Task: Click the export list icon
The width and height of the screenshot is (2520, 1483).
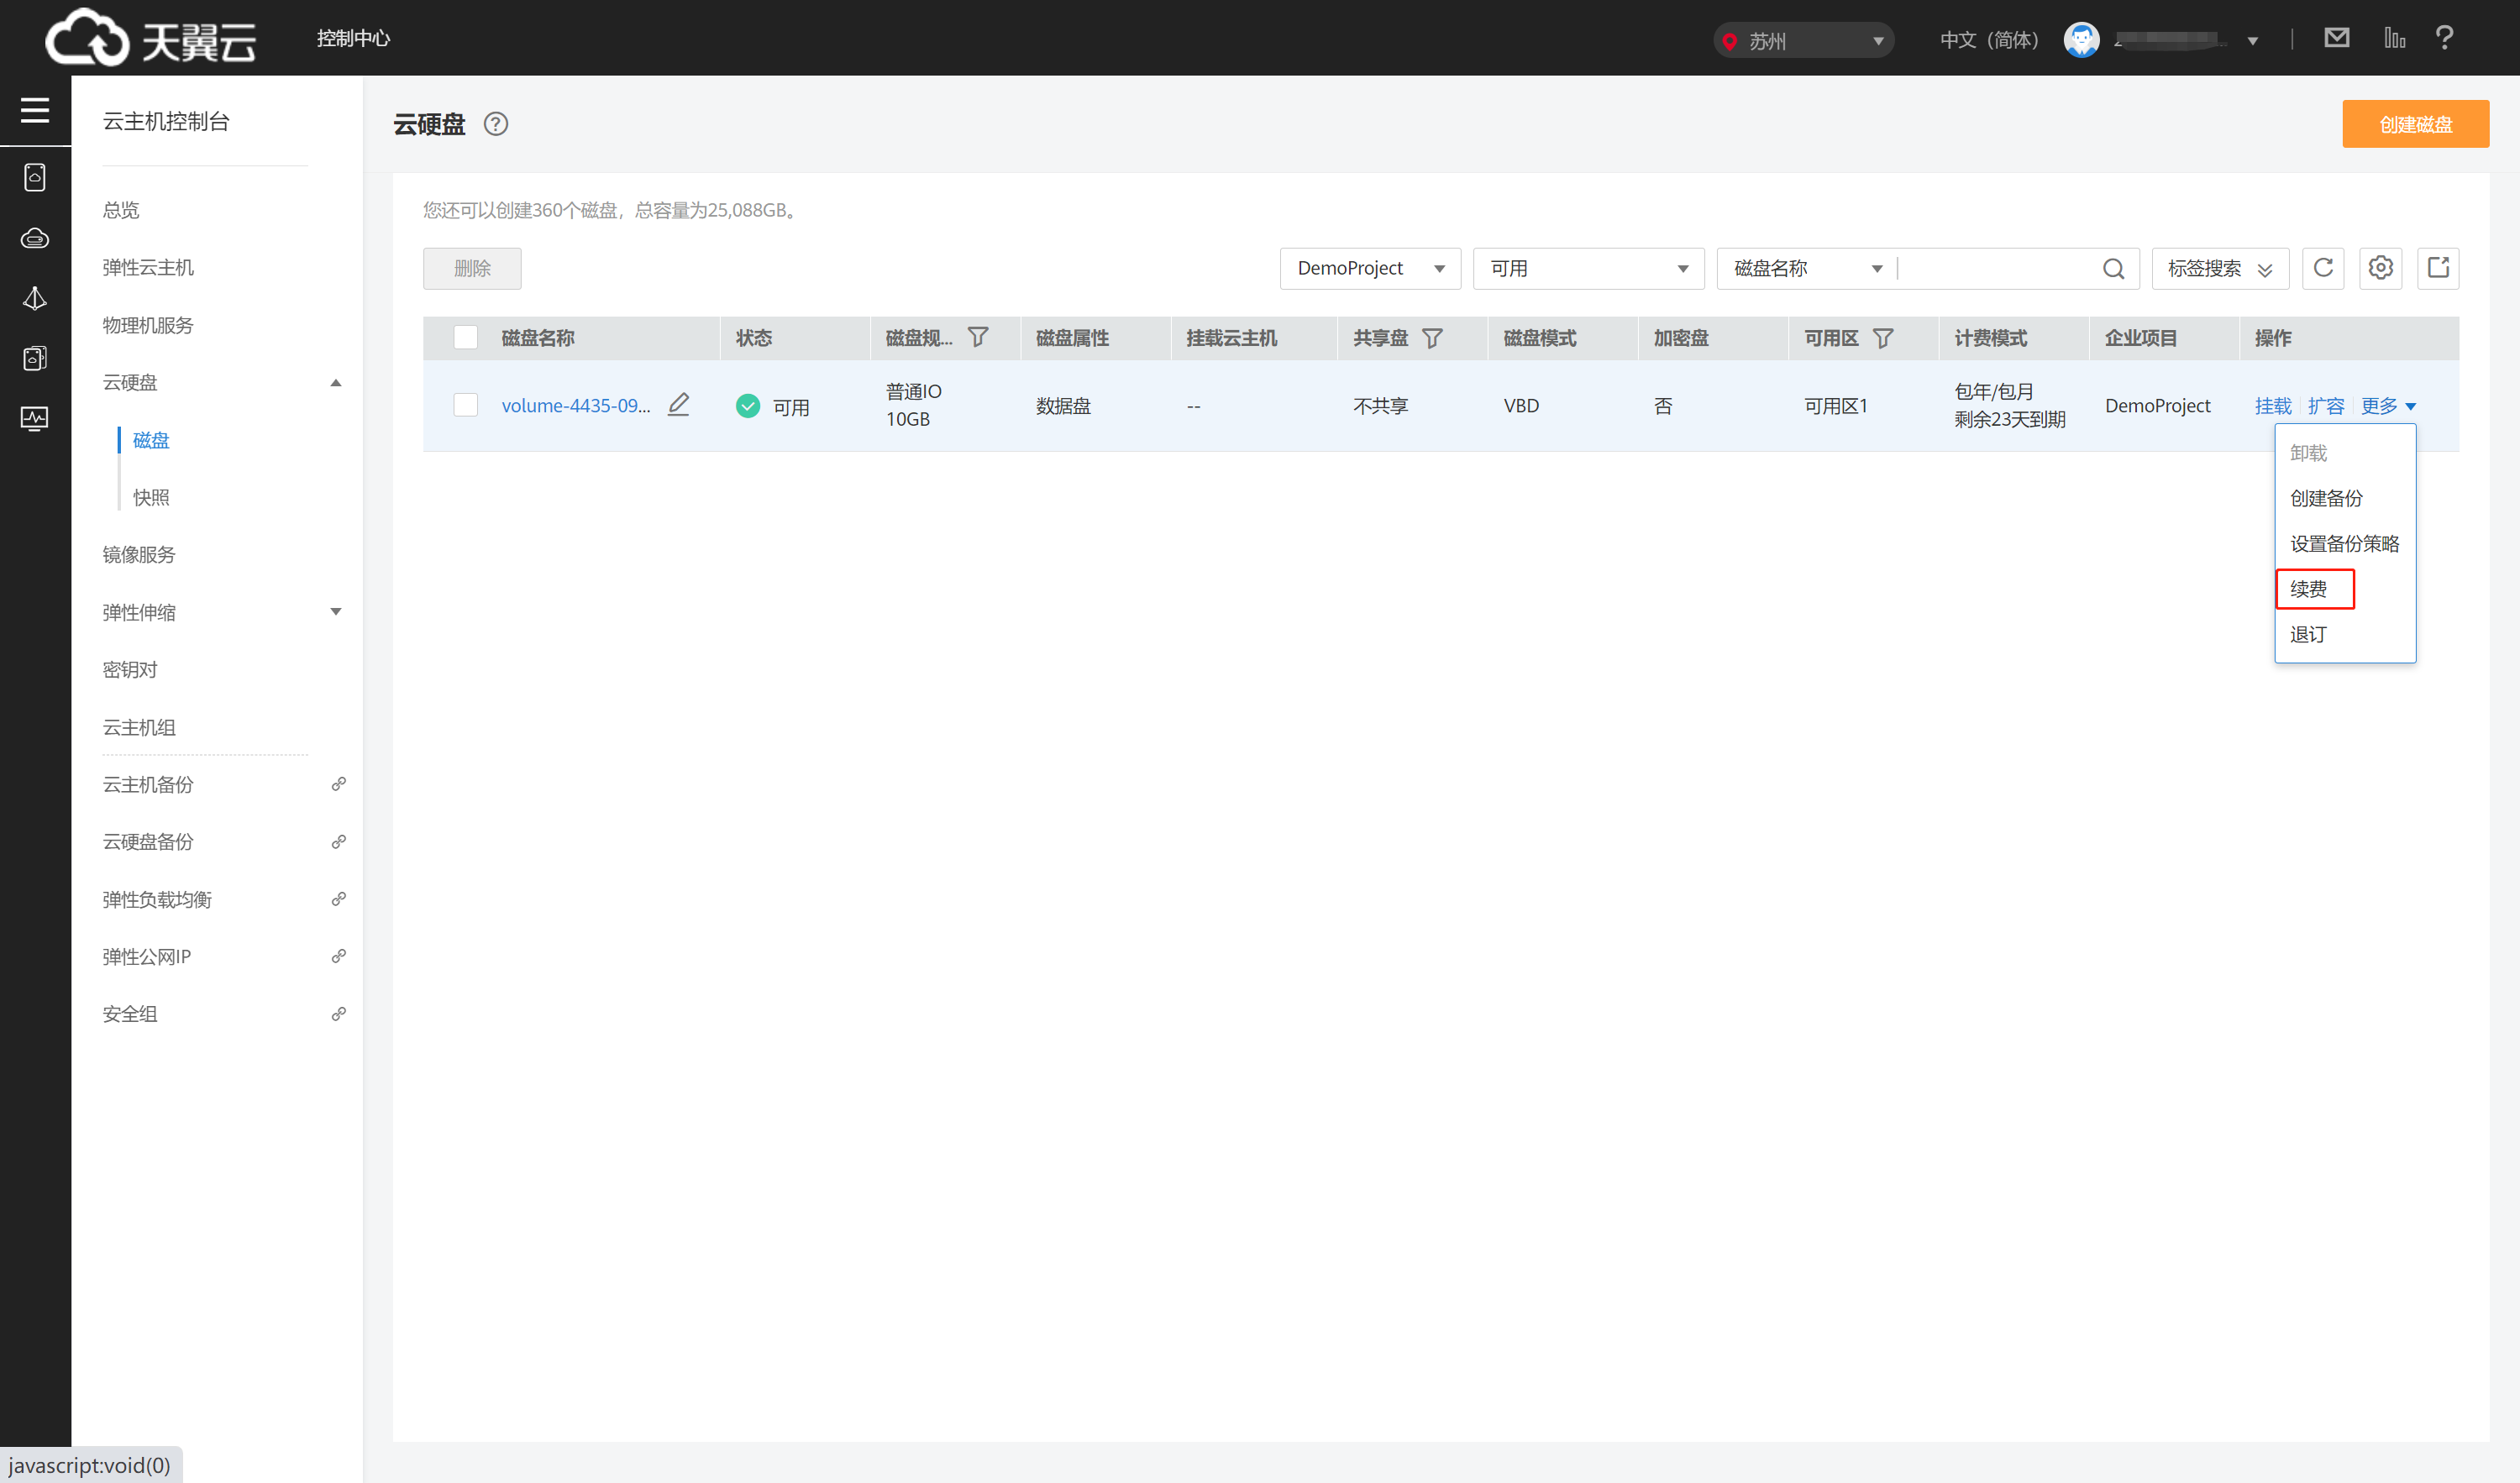Action: (2437, 268)
